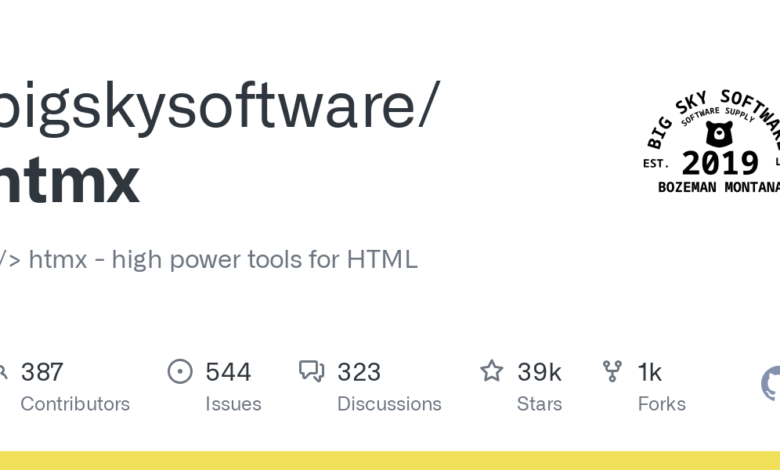
Task: Click the 387 contributors count
Action: coord(42,372)
